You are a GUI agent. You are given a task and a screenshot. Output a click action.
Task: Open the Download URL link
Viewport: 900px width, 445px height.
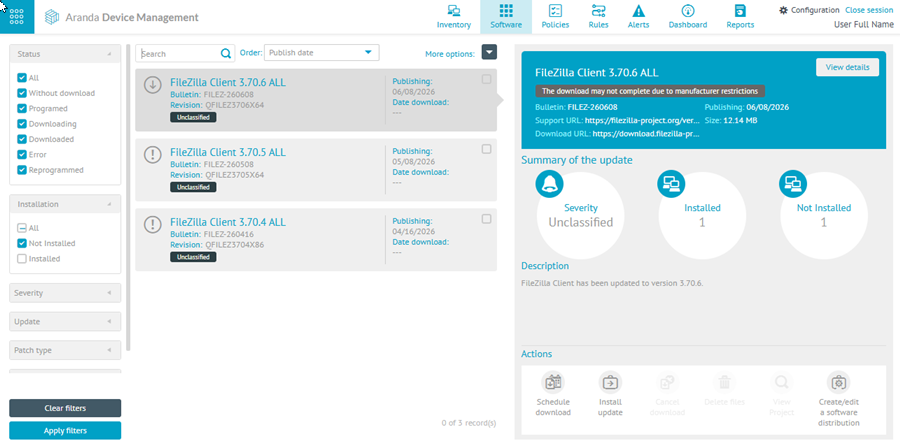(x=646, y=133)
